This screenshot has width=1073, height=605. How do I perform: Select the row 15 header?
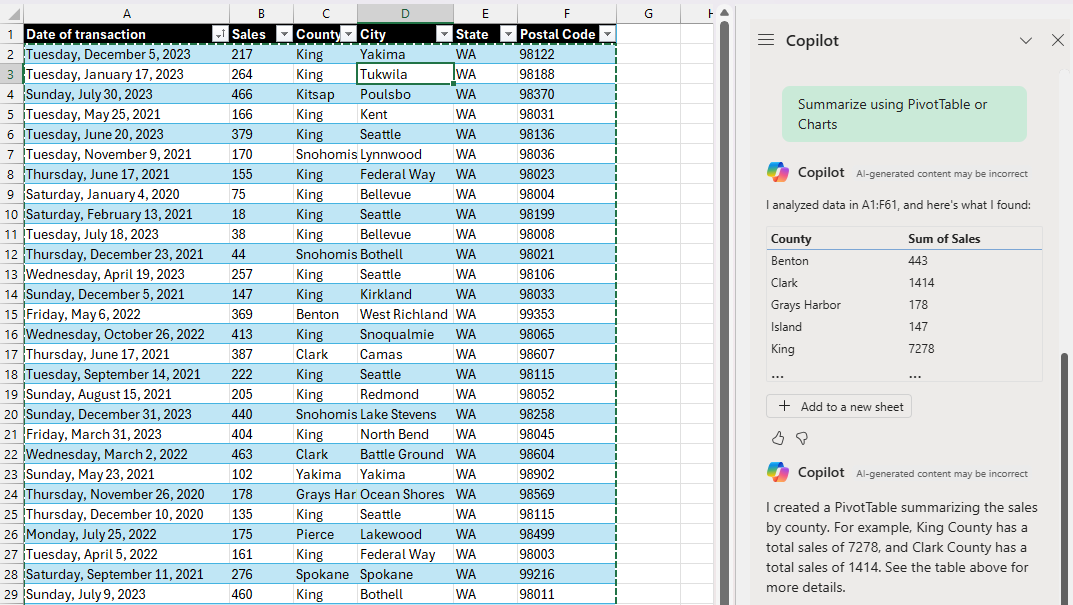[10, 314]
